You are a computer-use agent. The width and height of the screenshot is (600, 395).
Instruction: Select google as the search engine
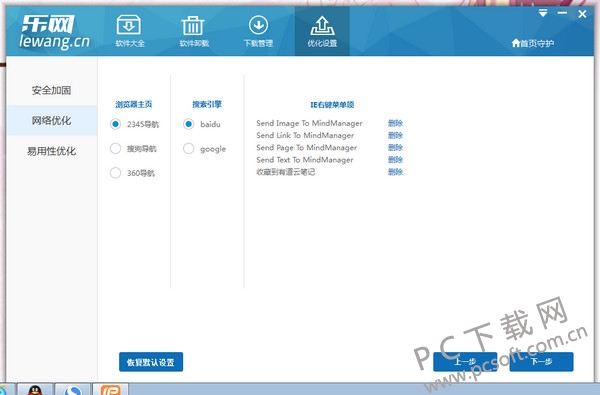point(188,149)
